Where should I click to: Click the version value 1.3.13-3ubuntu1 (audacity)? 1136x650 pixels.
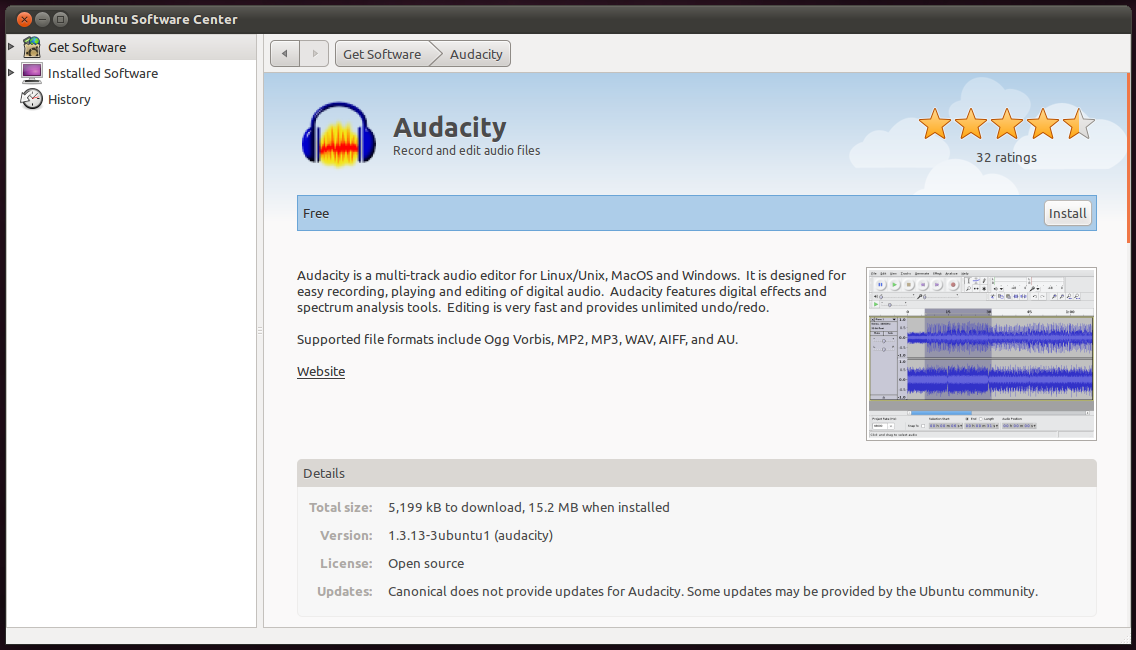[470, 536]
